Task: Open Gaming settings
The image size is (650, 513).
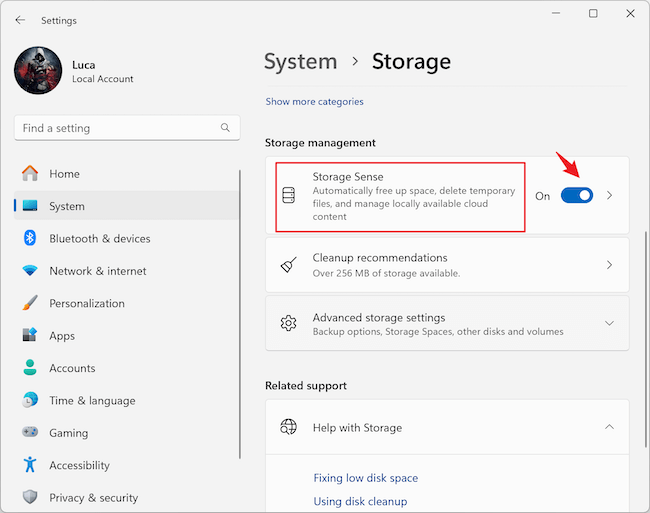Action: point(126,433)
